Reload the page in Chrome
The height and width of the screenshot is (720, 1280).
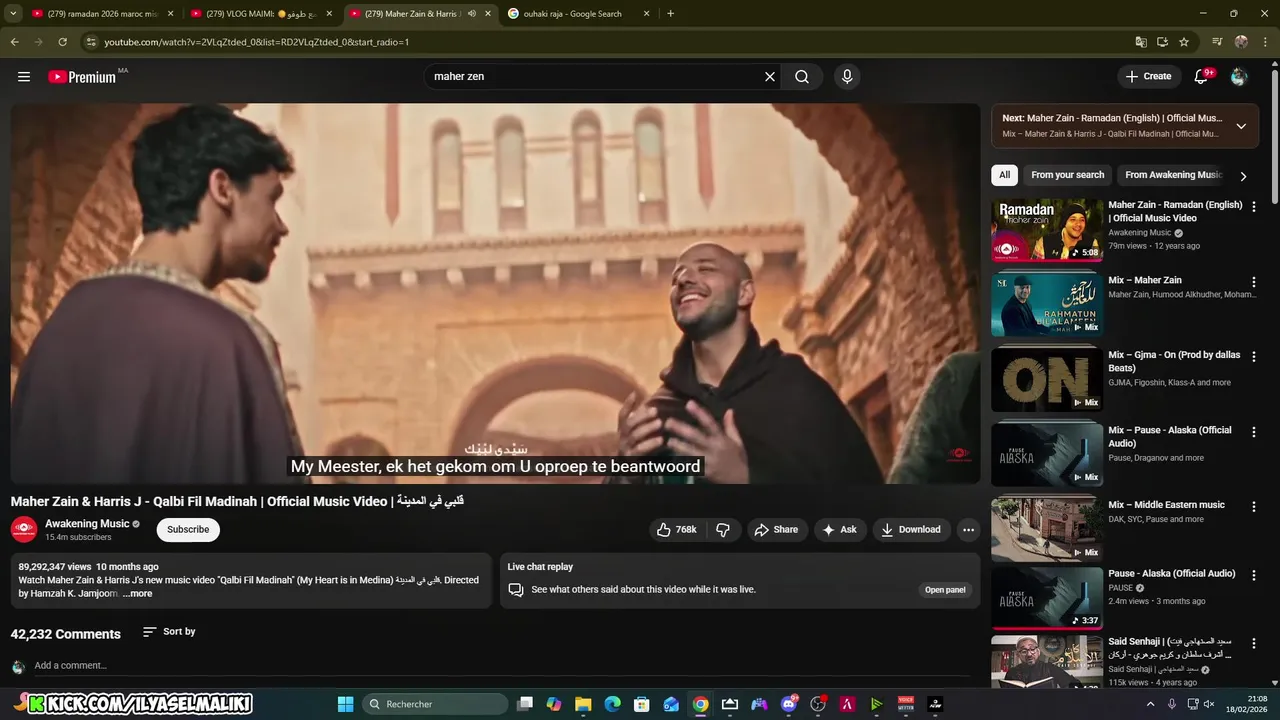62,42
